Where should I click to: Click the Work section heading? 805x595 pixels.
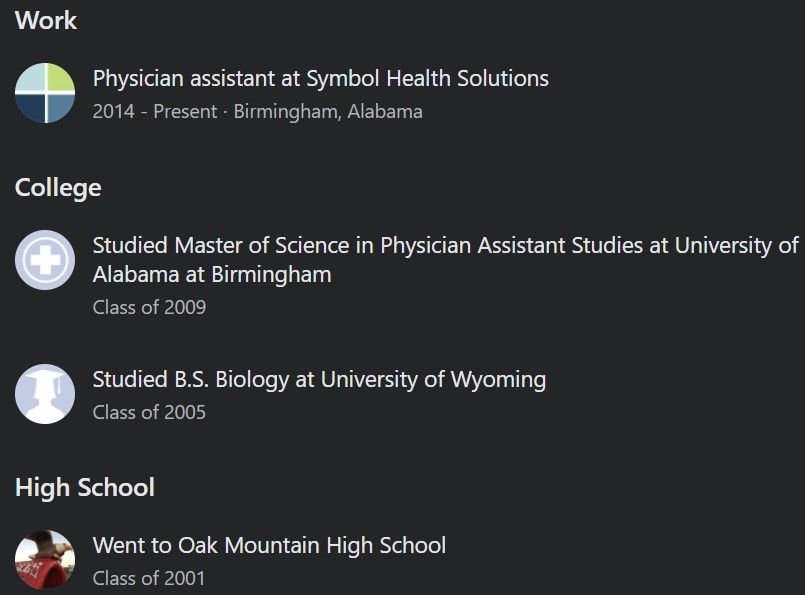[46, 21]
